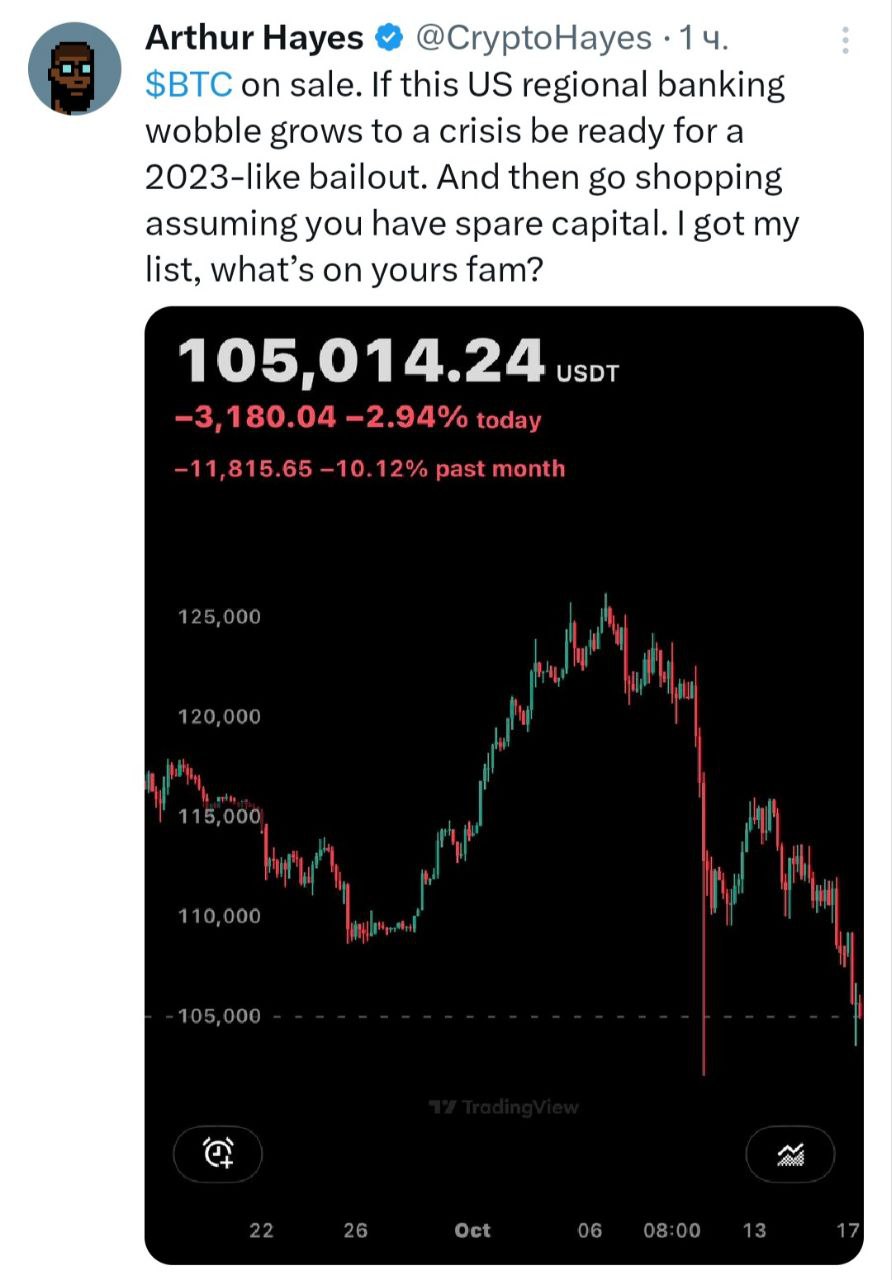Click the today change percentage line
892x1280 pixels.
coord(358,418)
